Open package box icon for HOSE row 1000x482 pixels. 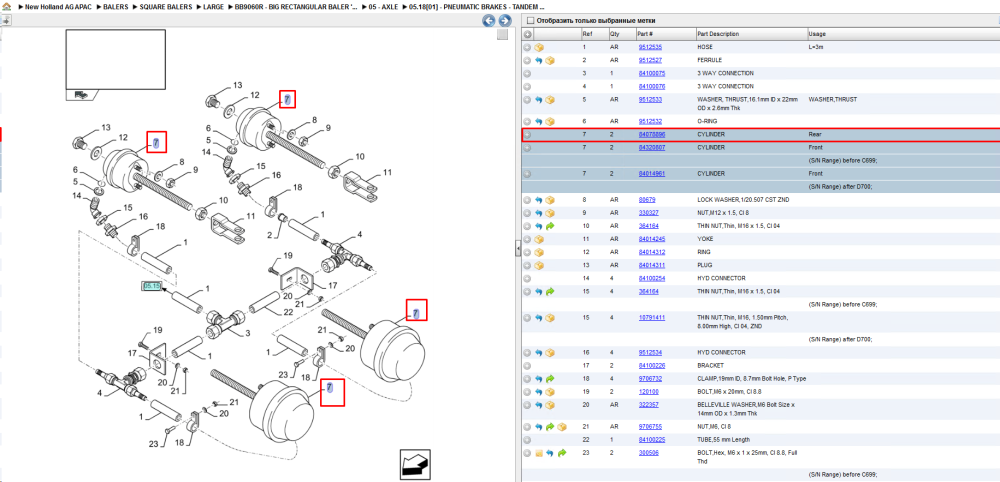539,47
